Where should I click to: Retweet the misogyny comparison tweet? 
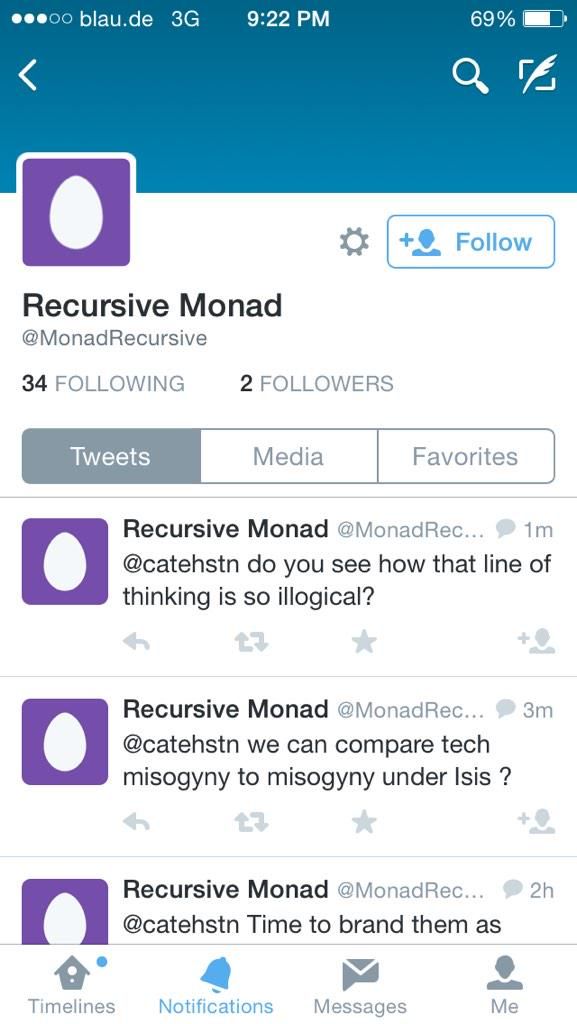(x=251, y=820)
